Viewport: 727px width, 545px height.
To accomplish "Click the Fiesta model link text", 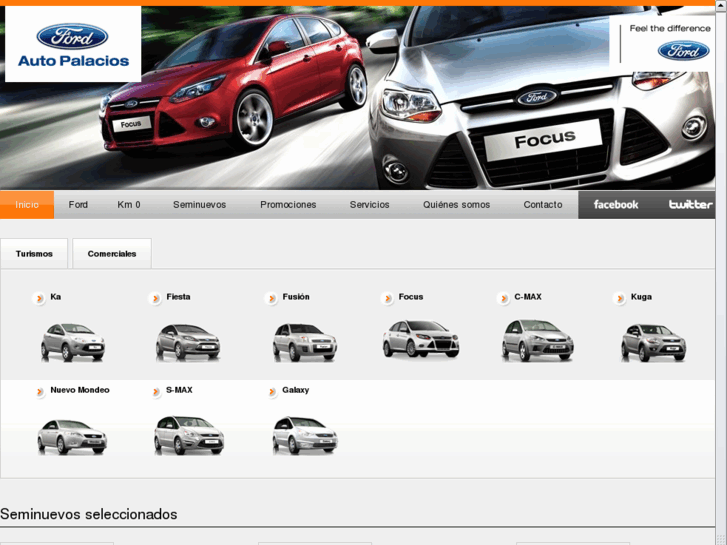I will 179,297.
